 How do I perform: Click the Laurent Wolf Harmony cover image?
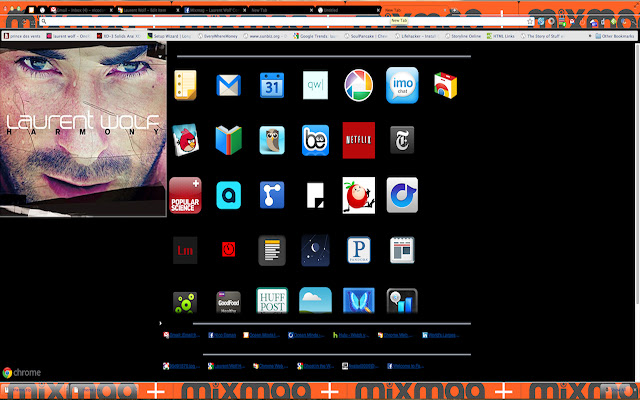click(83, 129)
